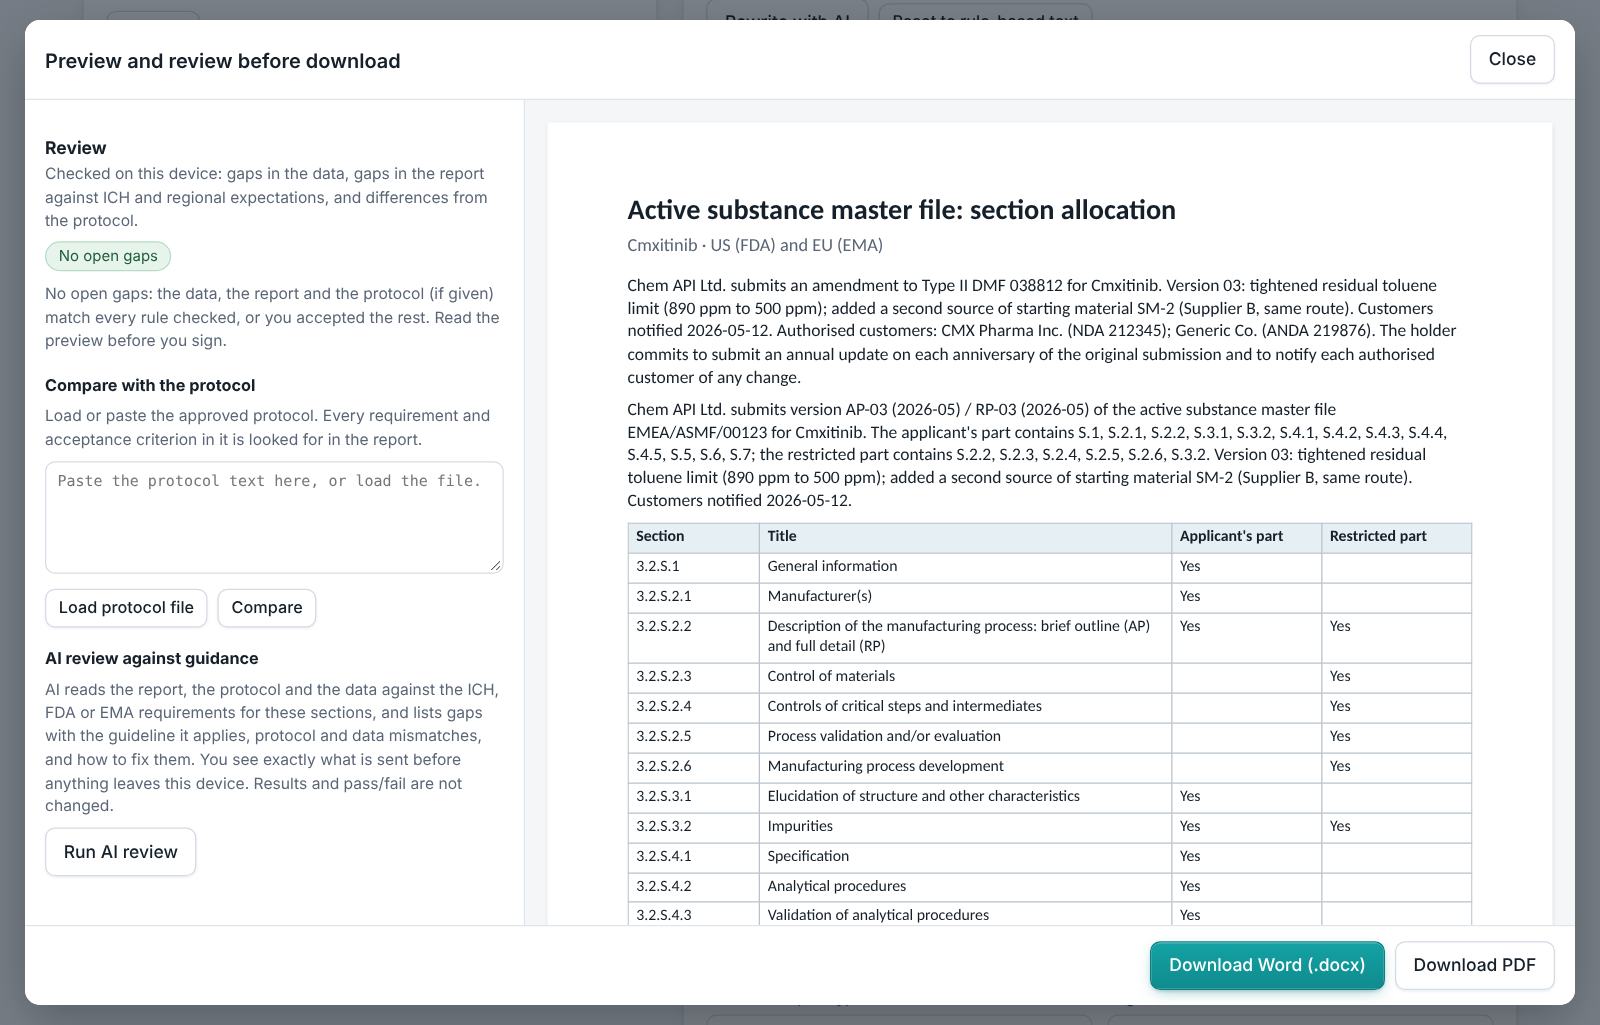This screenshot has width=1600, height=1025.
Task: Click the 'Manufacturer(s)' title cell
Action: (965, 597)
